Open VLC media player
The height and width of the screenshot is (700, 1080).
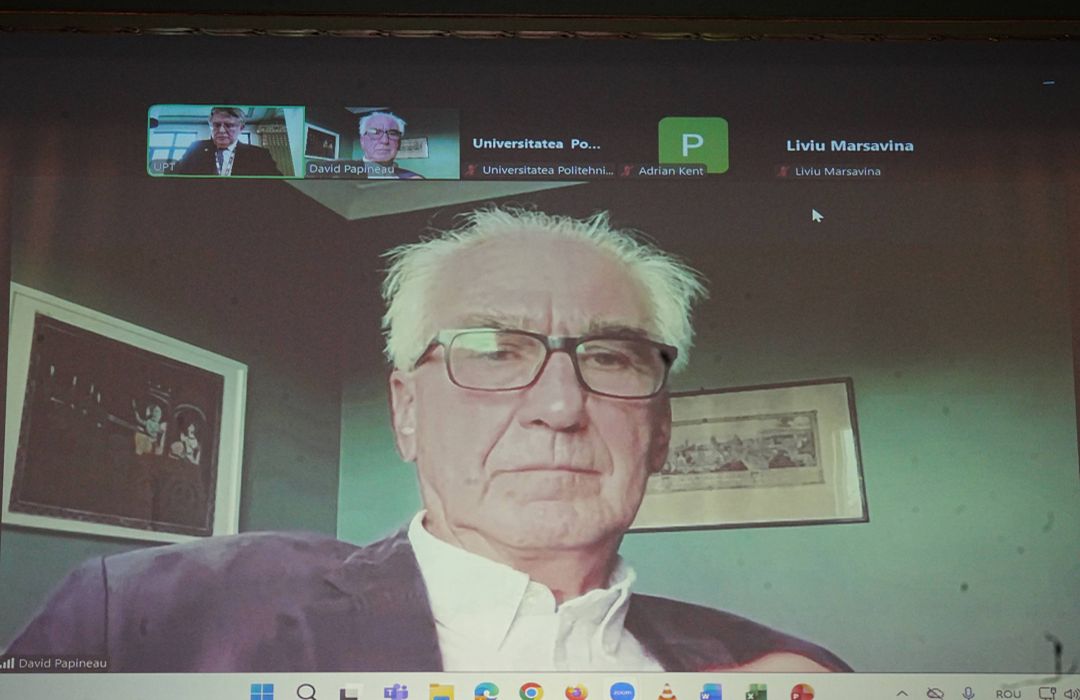click(x=667, y=692)
